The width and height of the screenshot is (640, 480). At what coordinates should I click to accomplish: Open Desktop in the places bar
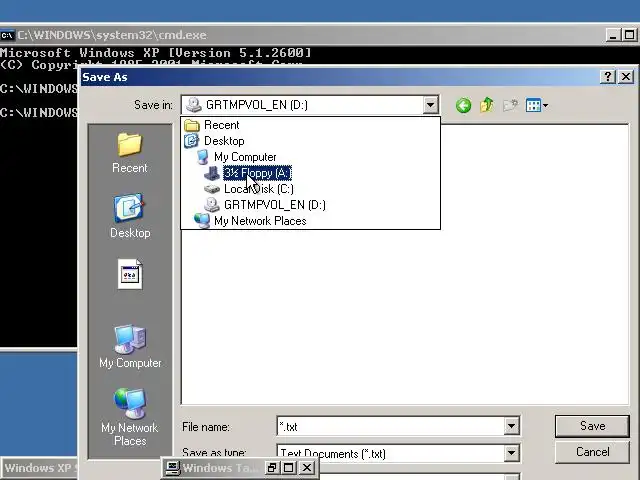130,216
